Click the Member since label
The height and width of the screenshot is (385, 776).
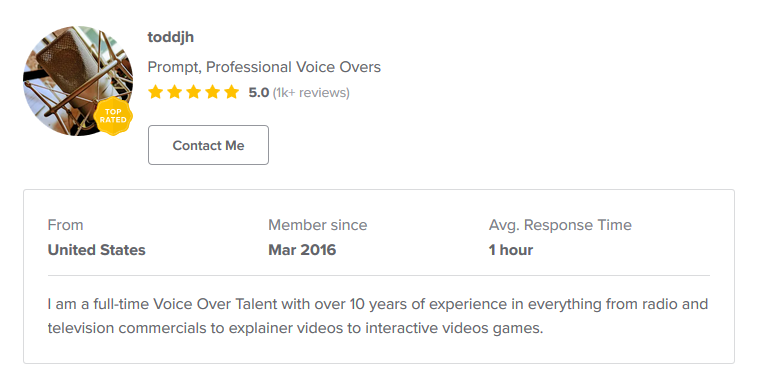pos(318,225)
